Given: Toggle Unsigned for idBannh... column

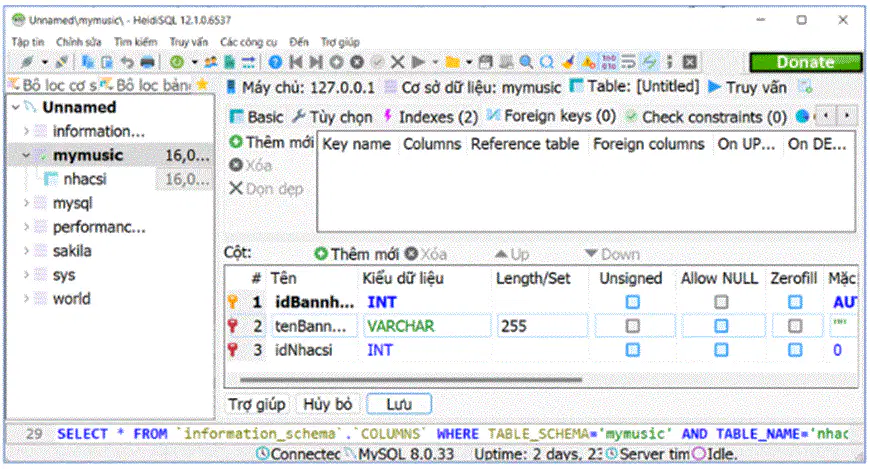Looking at the screenshot, I should click(x=633, y=302).
